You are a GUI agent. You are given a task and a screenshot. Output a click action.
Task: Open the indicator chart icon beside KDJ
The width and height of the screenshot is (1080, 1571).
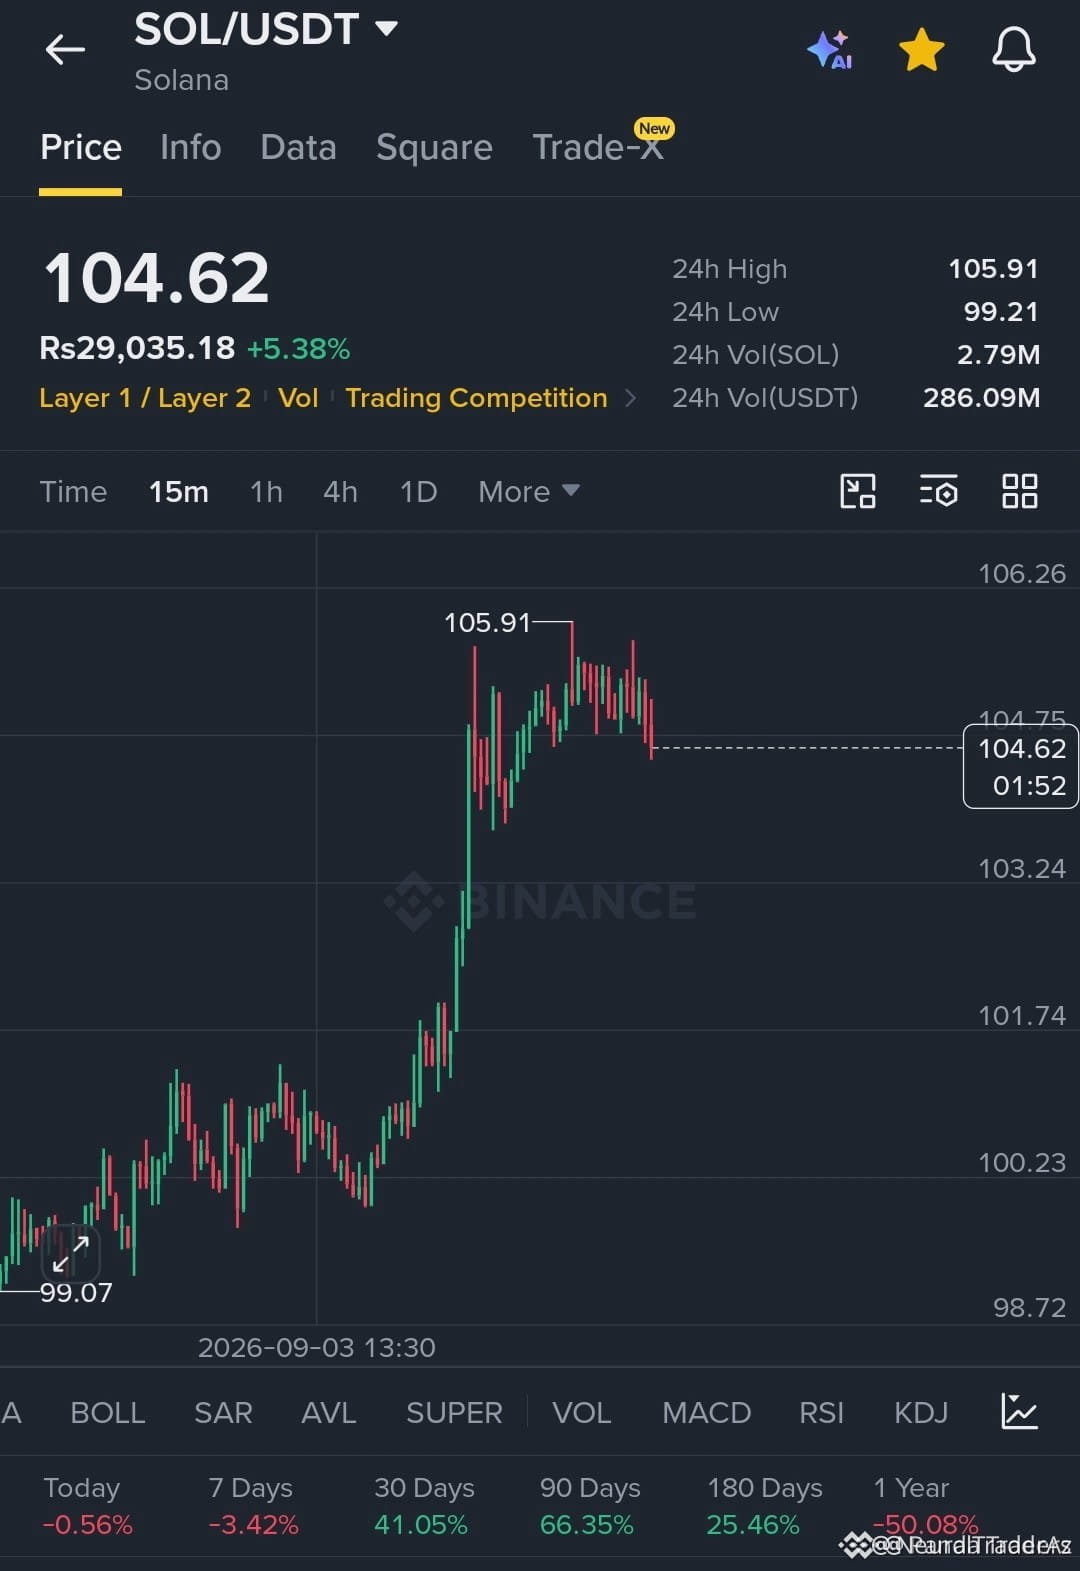coord(1019,1411)
